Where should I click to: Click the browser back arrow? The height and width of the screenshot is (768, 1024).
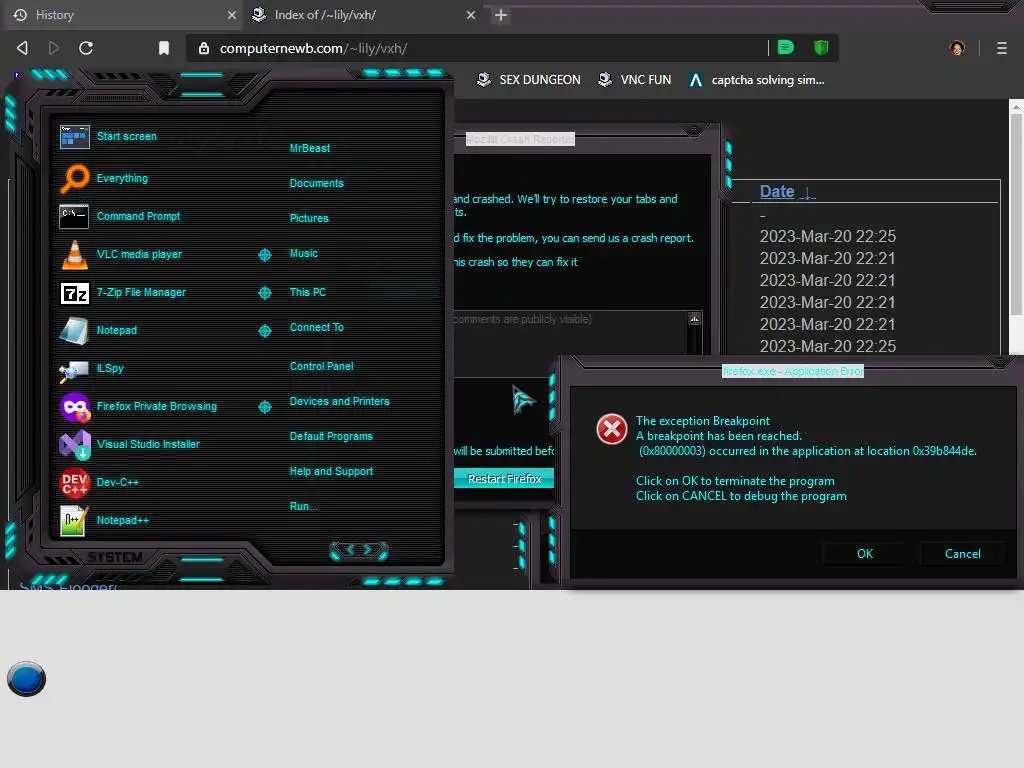[22, 48]
